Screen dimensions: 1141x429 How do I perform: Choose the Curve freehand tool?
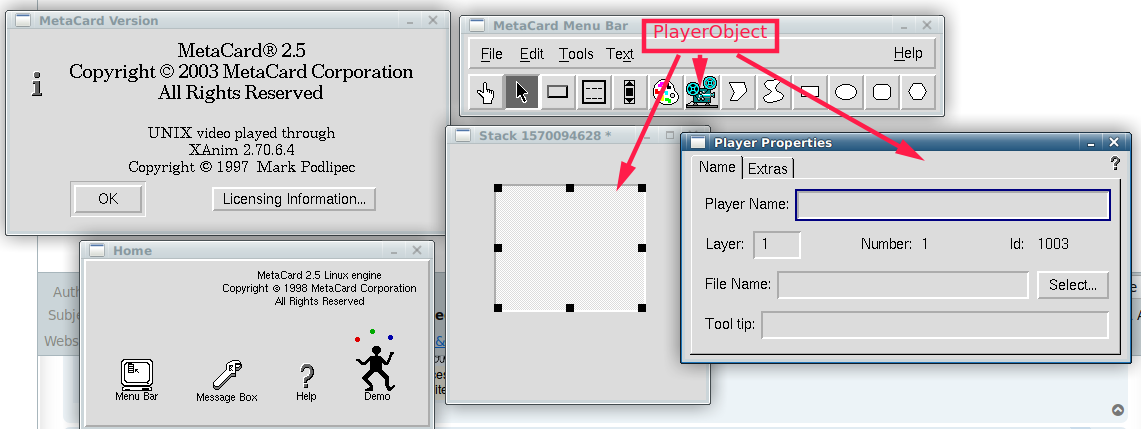[x=774, y=92]
